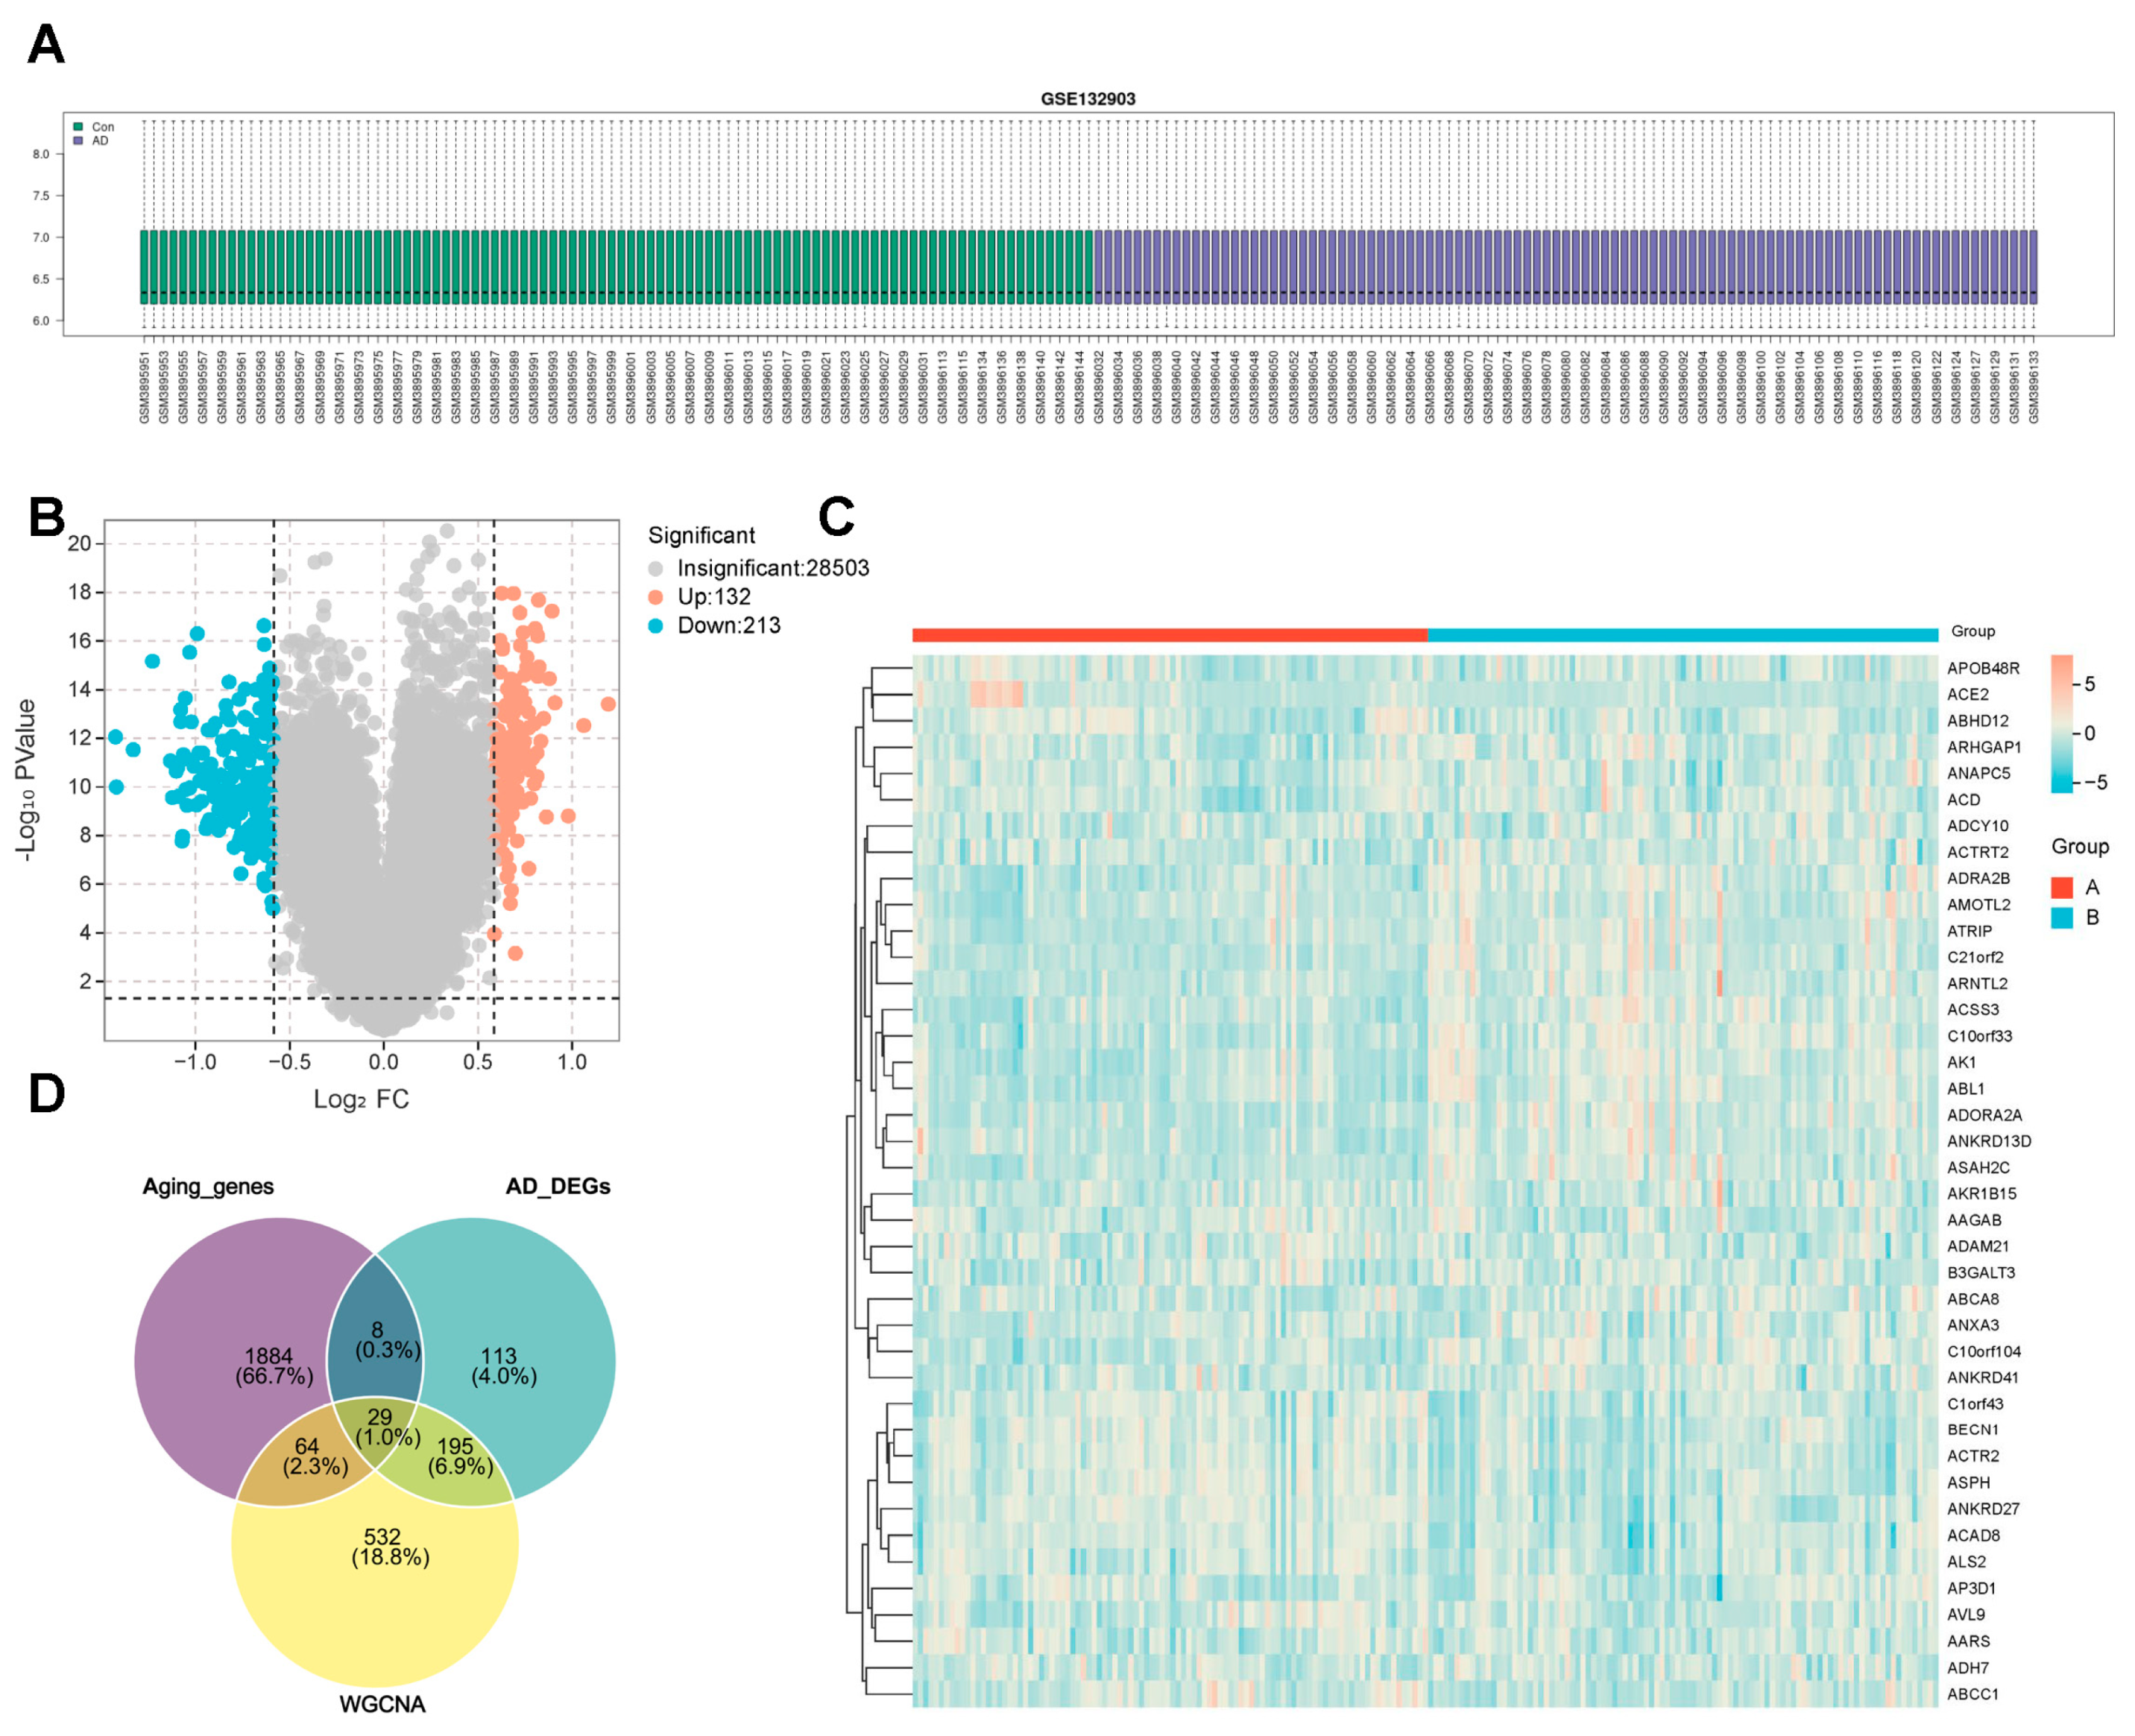
Task: Click the purple AD legend square
Action: [x=78, y=141]
